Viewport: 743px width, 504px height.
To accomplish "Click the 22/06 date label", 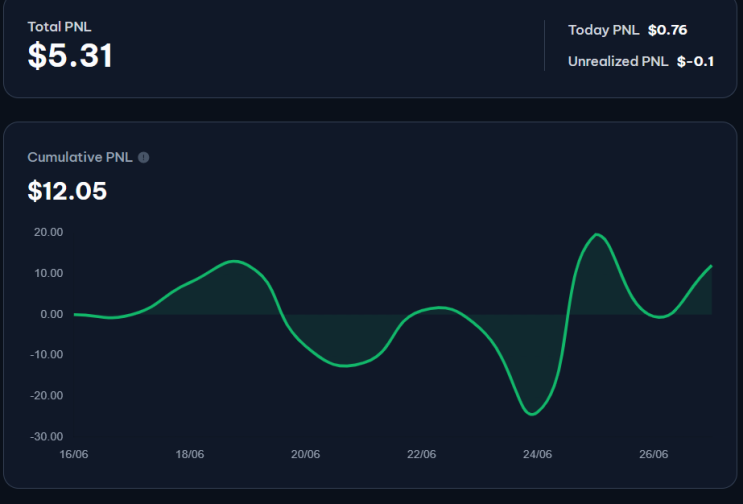I will (x=421, y=454).
